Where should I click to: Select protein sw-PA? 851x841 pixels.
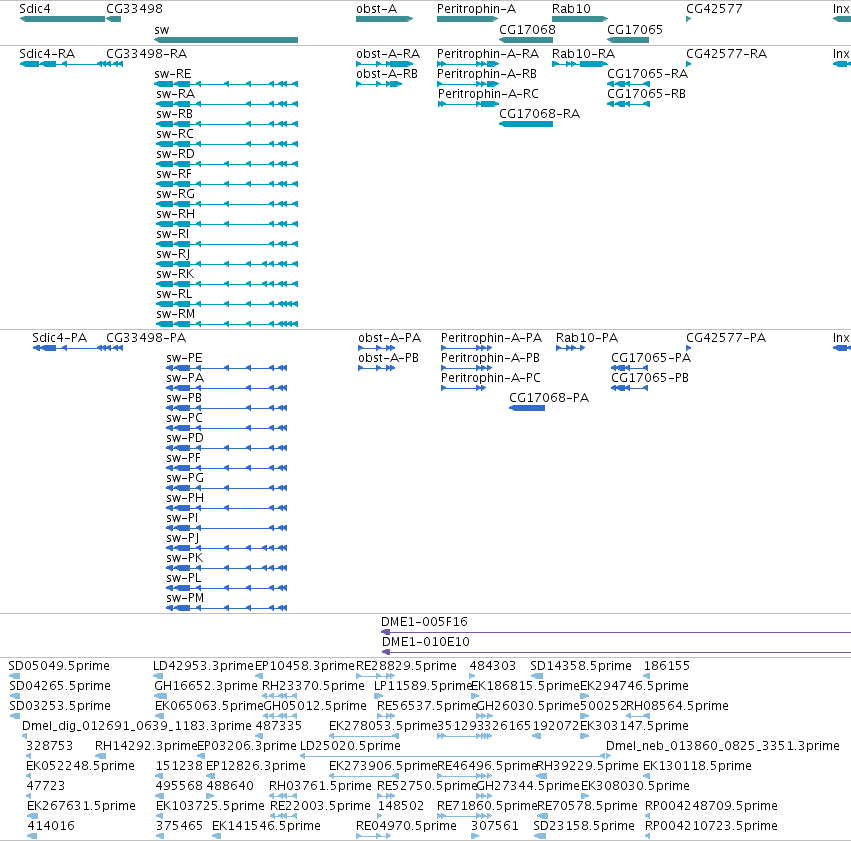[x=226, y=388]
